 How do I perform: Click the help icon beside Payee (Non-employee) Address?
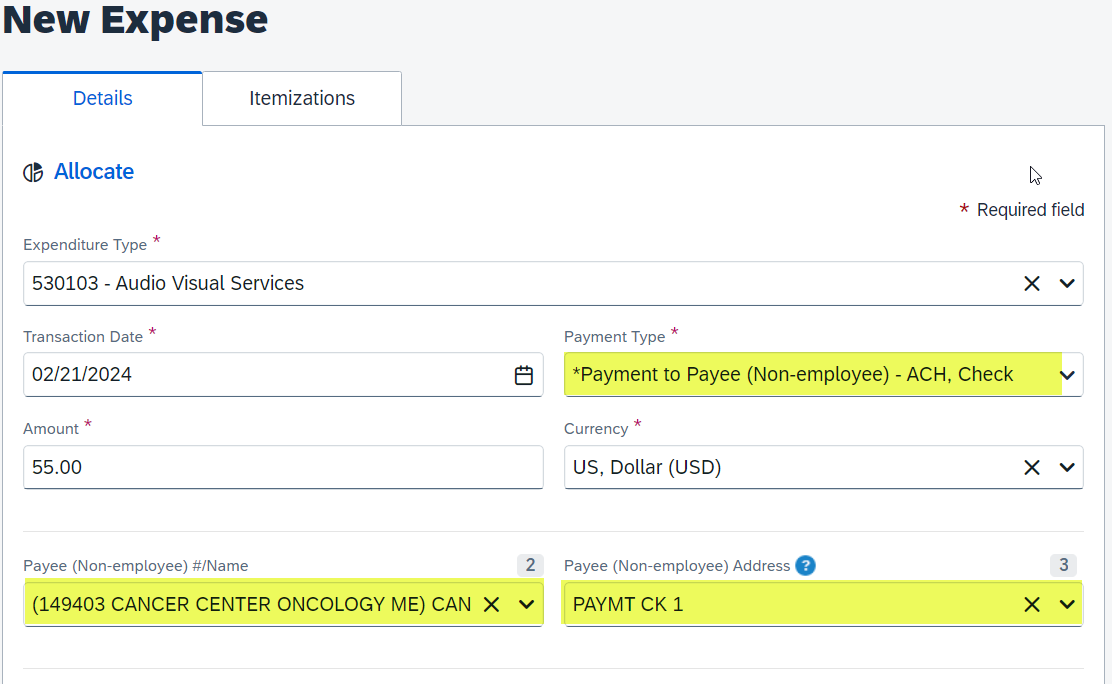(x=806, y=565)
